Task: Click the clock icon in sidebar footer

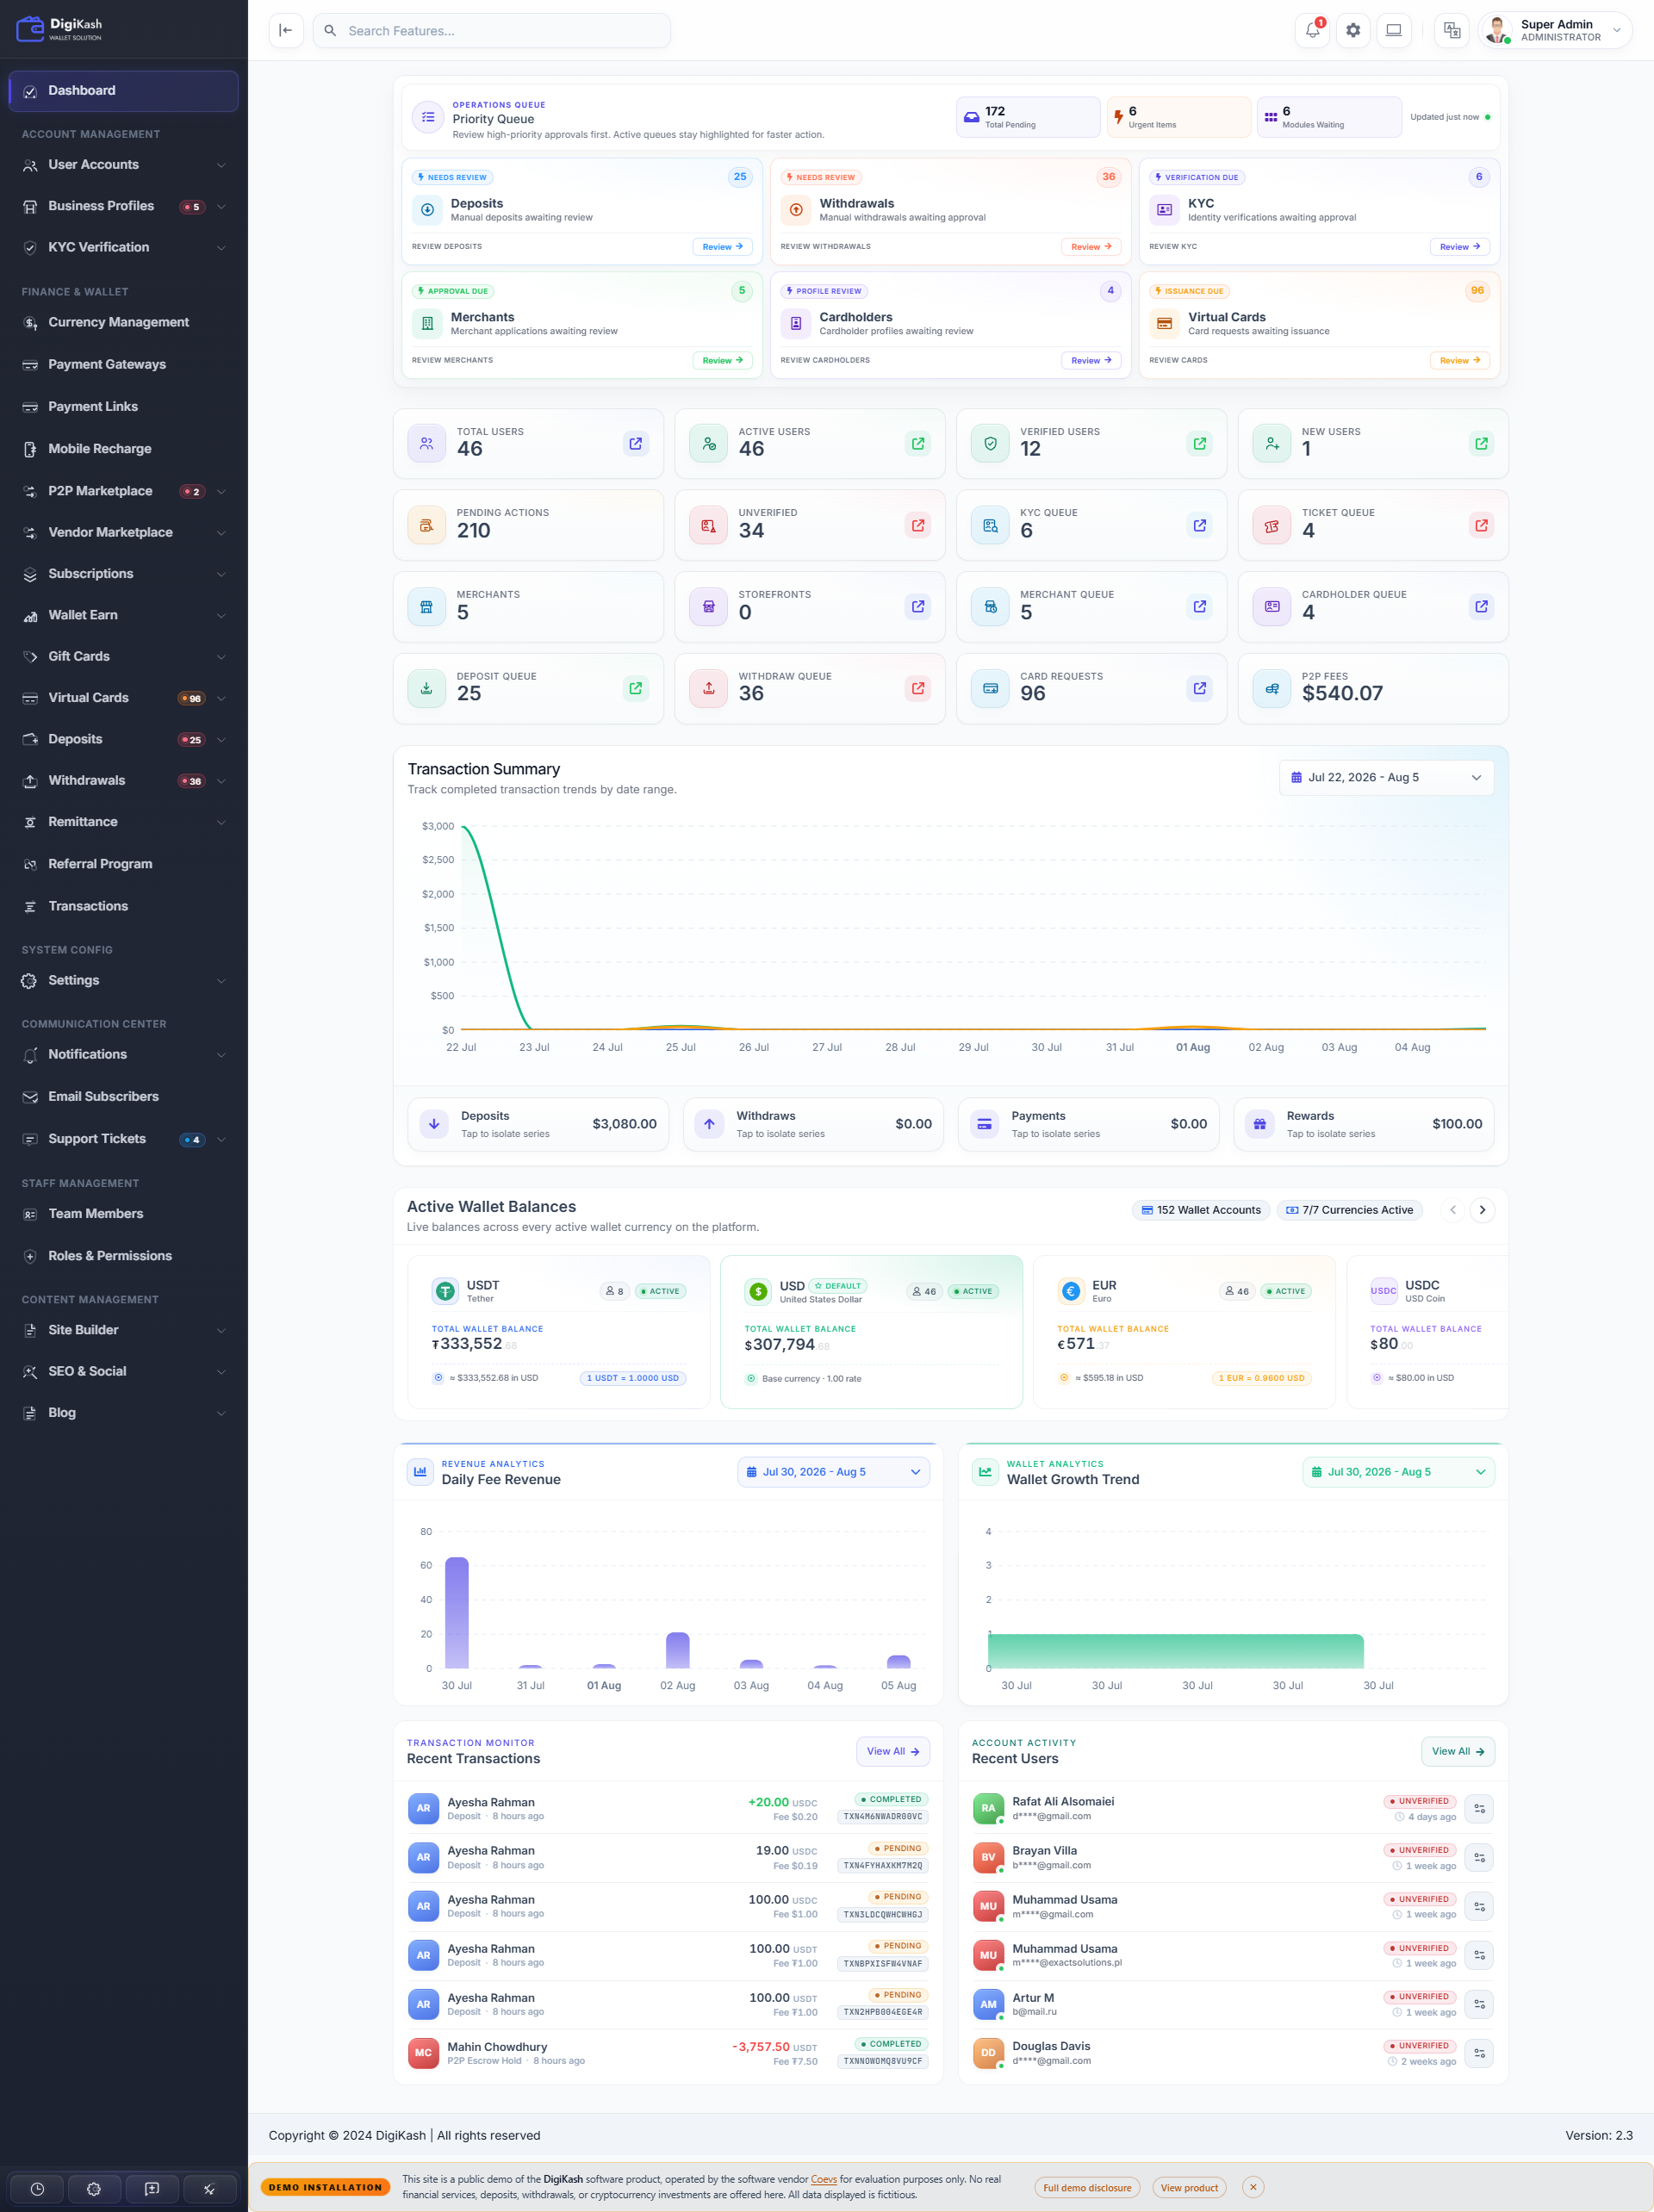Action: click(37, 2189)
